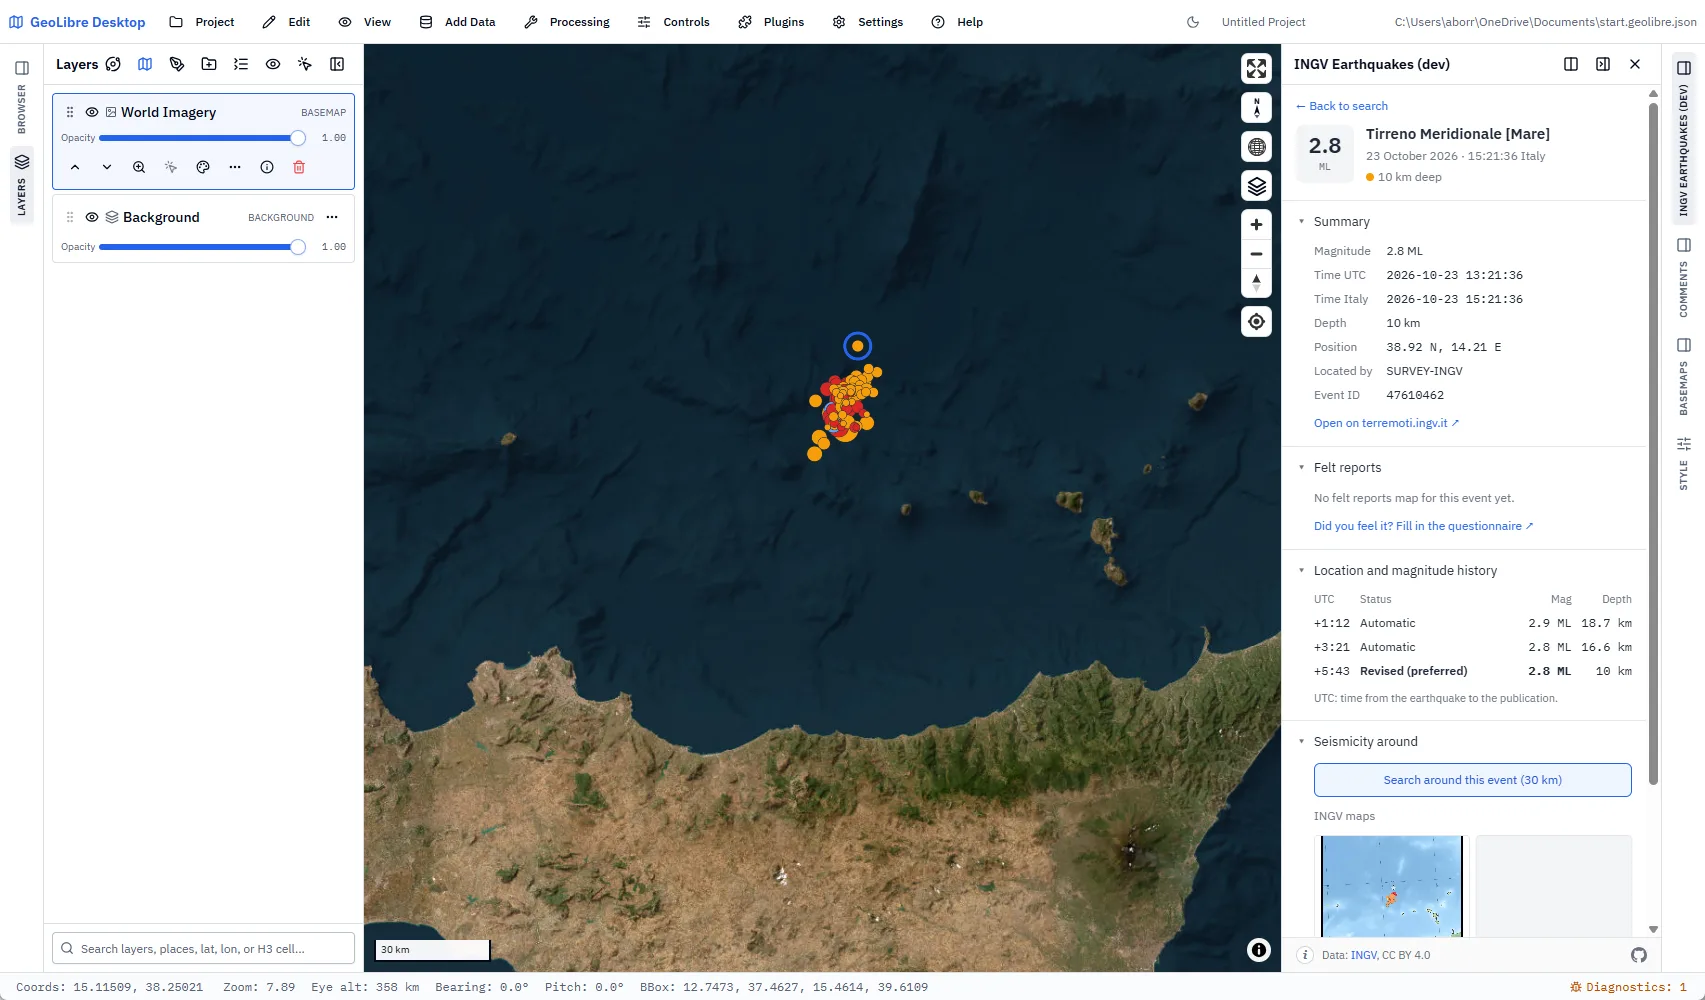Go back to search results

(x=1341, y=106)
